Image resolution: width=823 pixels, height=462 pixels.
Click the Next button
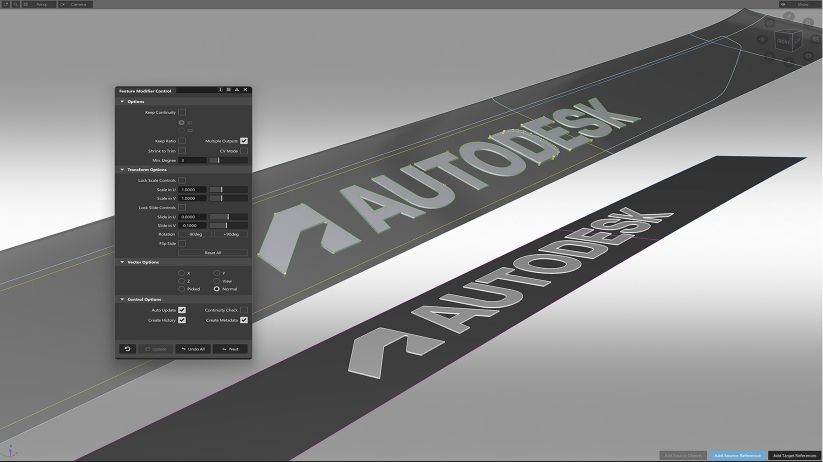[230, 349]
